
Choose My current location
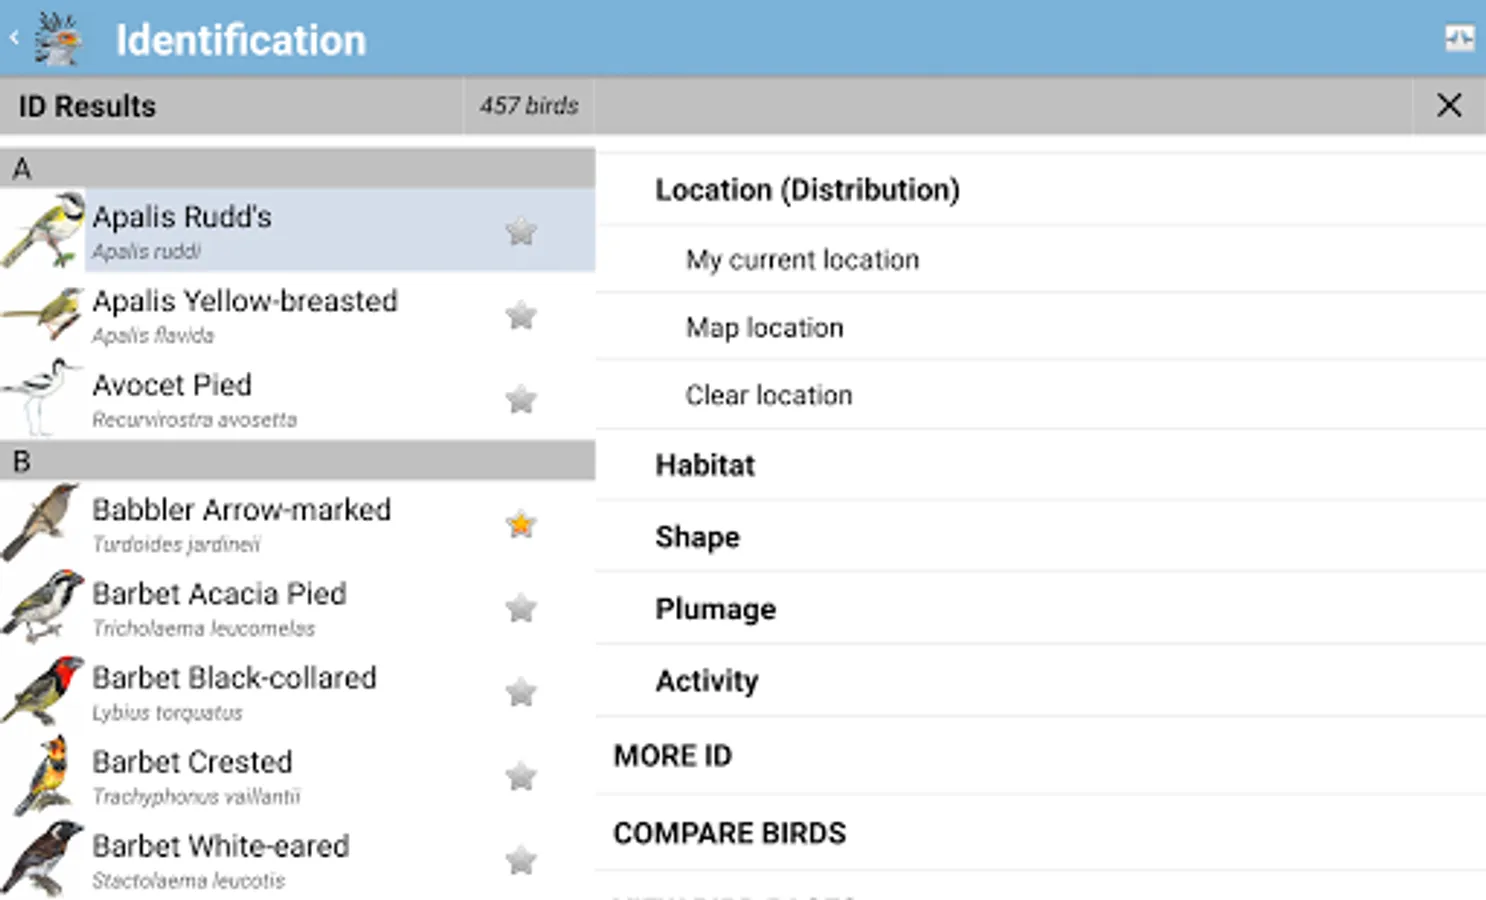pos(802,260)
